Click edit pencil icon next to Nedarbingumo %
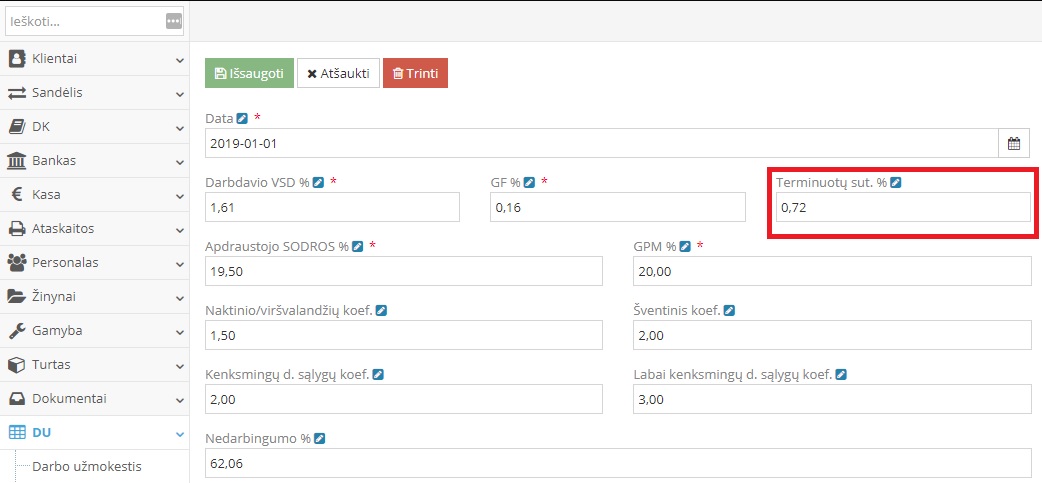This screenshot has height=483, width=1042. pos(319,439)
